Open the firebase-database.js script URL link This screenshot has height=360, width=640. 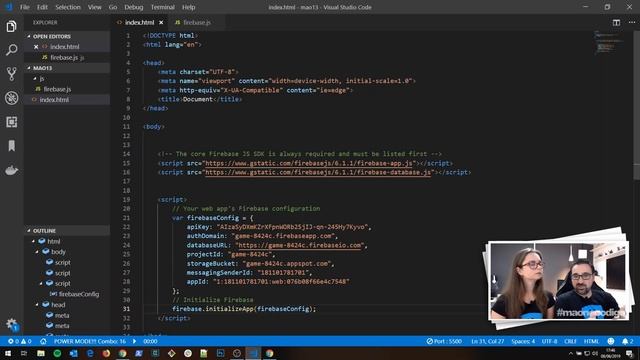click(318, 172)
